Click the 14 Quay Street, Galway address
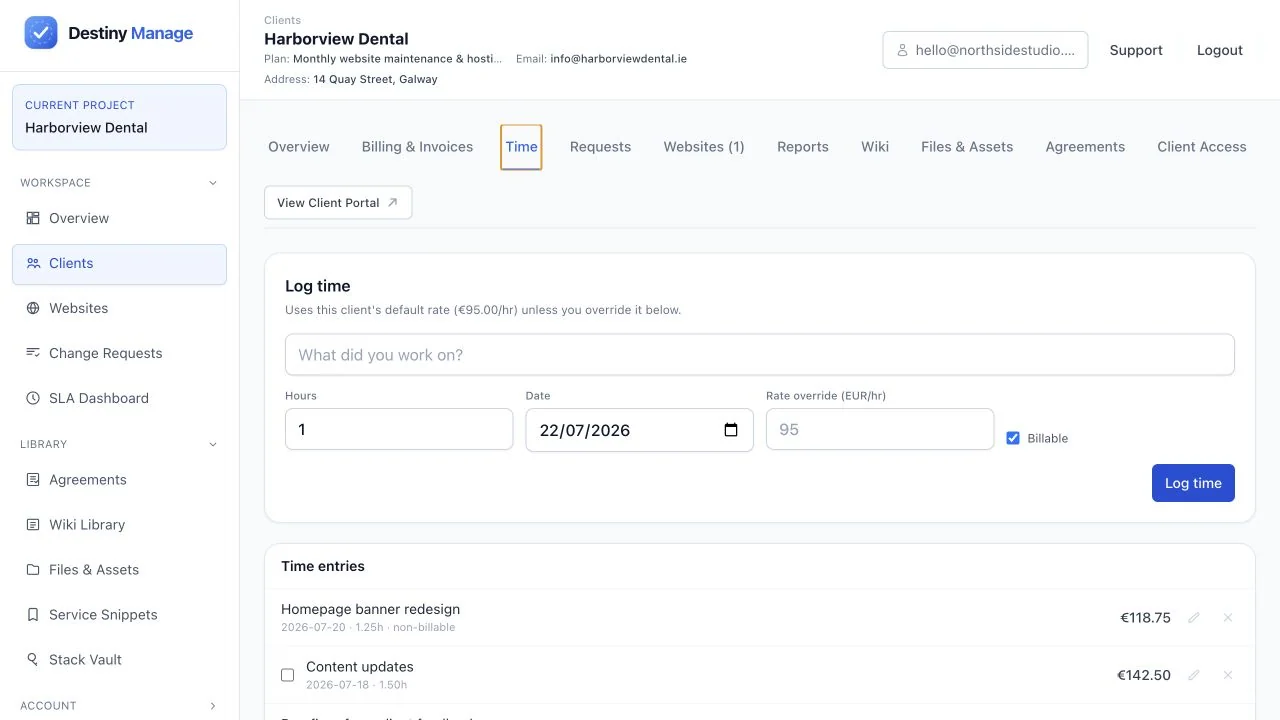Image resolution: width=1280 pixels, height=720 pixels. click(375, 79)
